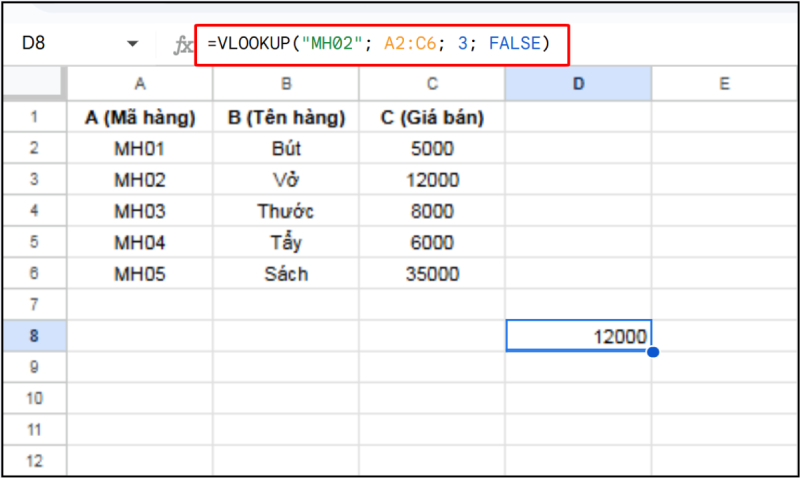Click cell 'B (Tên hàng)'
The height and width of the screenshot is (478, 800).
click(x=286, y=117)
